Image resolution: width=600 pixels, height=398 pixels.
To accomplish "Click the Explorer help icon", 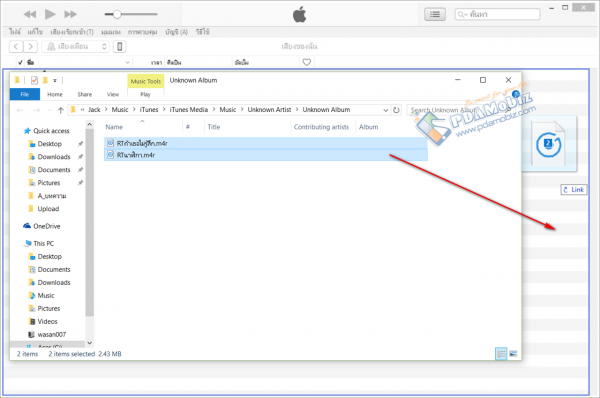I will pyautogui.click(x=516, y=94).
